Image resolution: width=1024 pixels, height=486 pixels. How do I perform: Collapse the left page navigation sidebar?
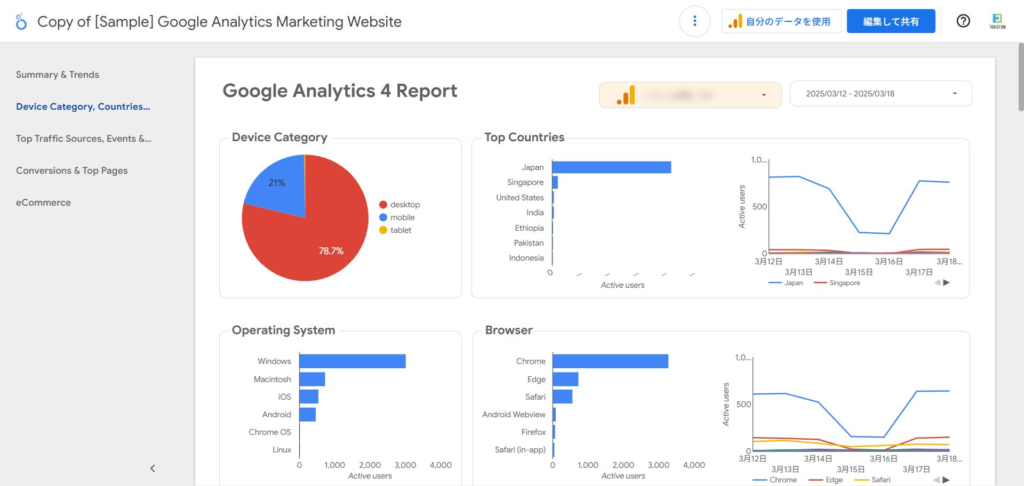tap(153, 468)
